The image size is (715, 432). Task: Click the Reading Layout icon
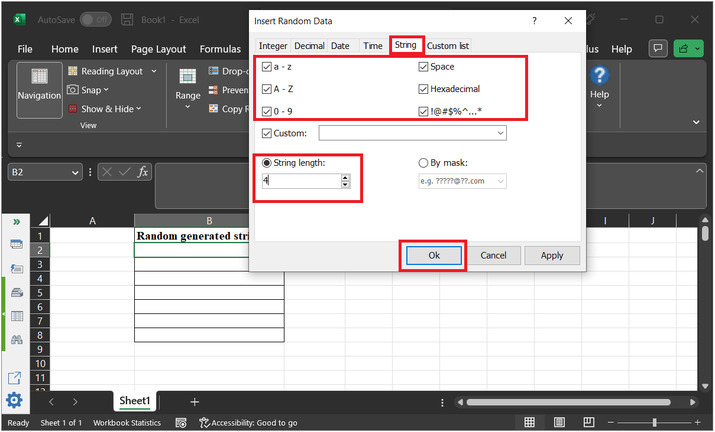pyautogui.click(x=73, y=71)
